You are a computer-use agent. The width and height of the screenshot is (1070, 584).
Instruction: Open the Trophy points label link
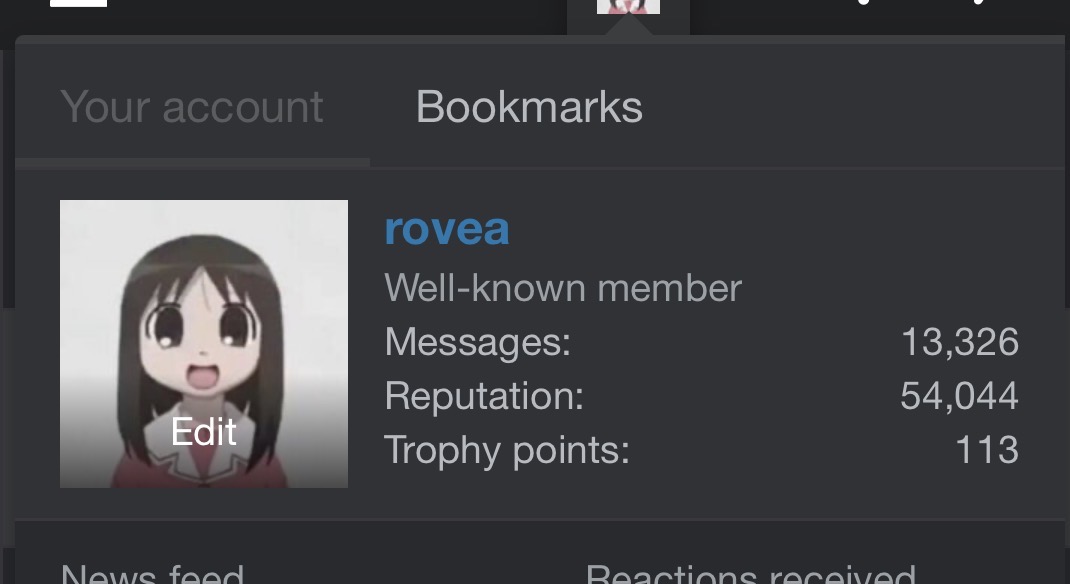coord(507,451)
